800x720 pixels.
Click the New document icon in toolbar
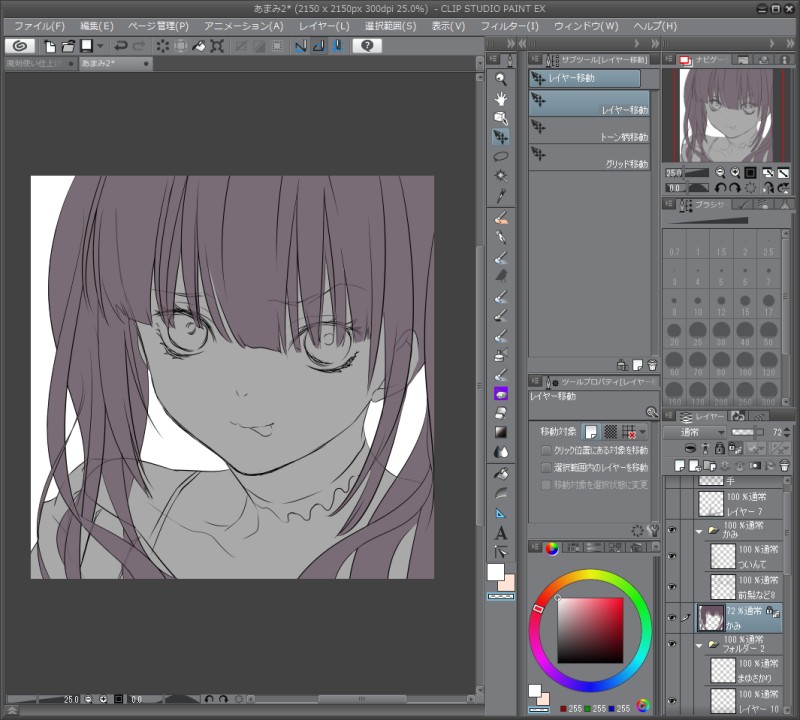(x=49, y=46)
